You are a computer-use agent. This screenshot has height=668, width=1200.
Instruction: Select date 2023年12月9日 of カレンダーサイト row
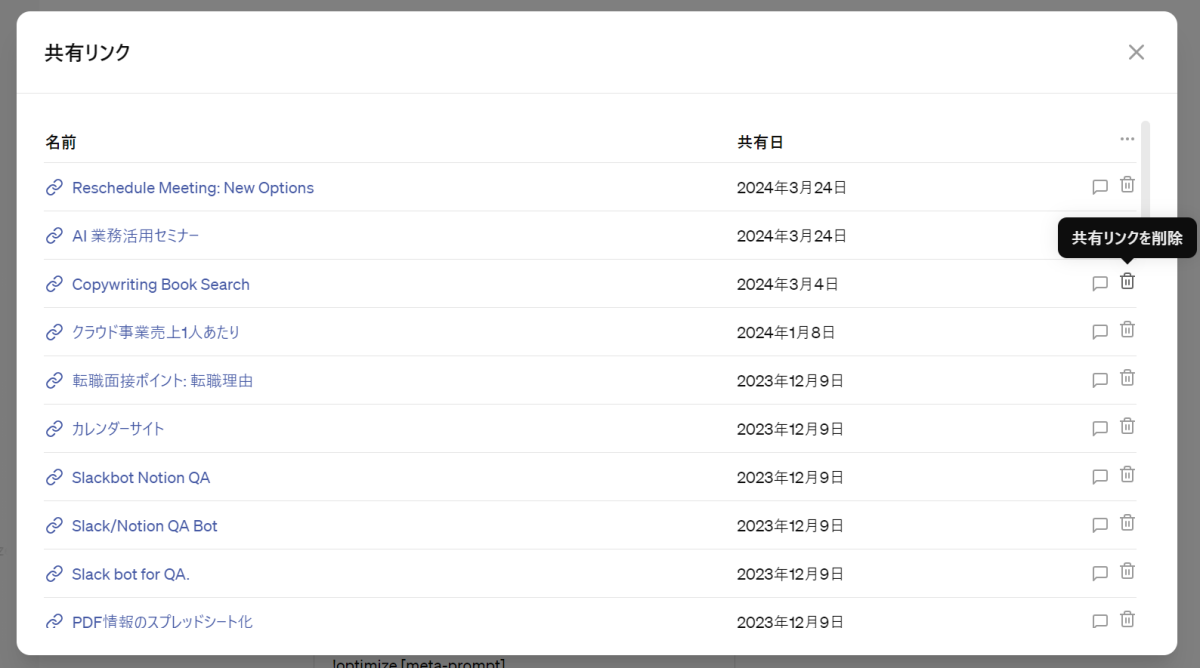[x=790, y=429]
